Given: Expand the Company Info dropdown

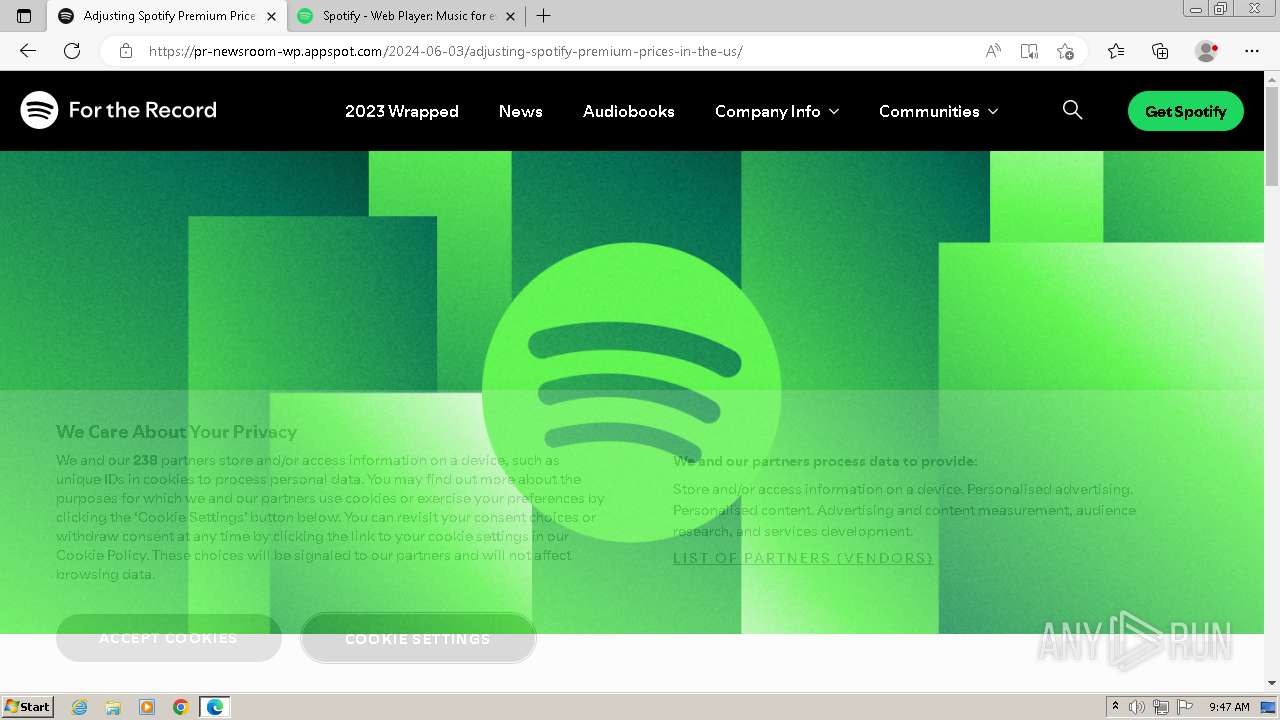Looking at the screenshot, I should click(777, 111).
